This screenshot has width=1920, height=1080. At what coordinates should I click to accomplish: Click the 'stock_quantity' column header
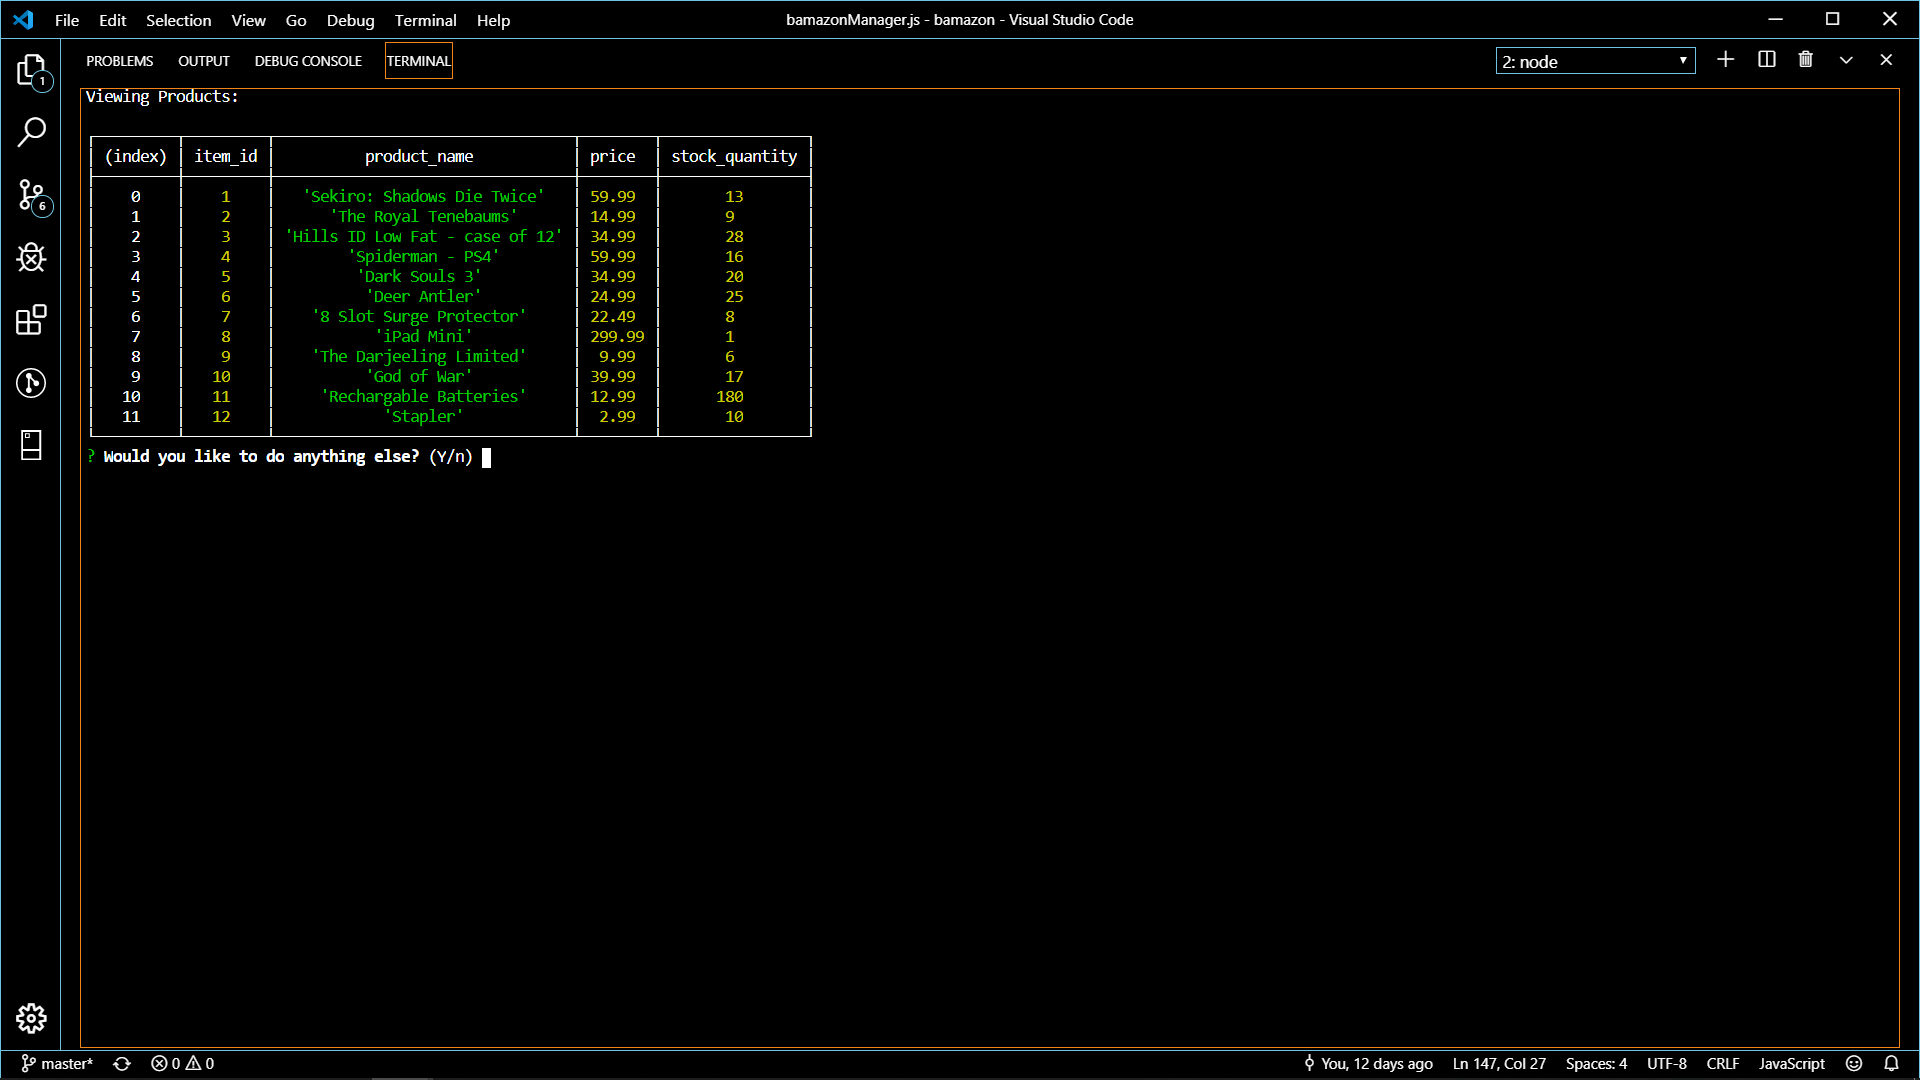[734, 157]
